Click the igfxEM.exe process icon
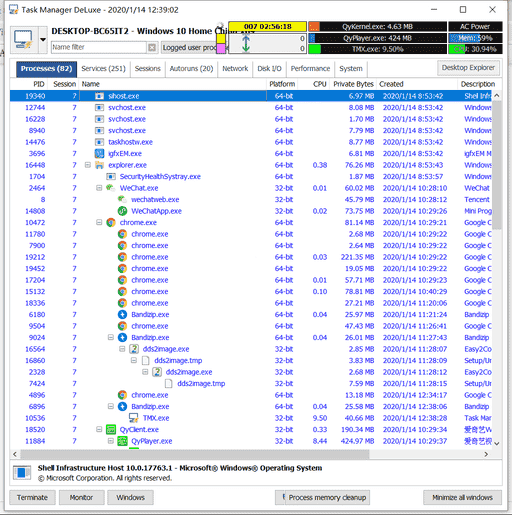 (x=99, y=154)
